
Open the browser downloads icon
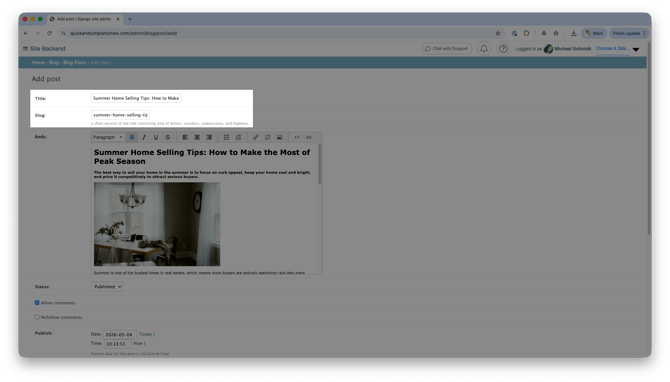573,33
